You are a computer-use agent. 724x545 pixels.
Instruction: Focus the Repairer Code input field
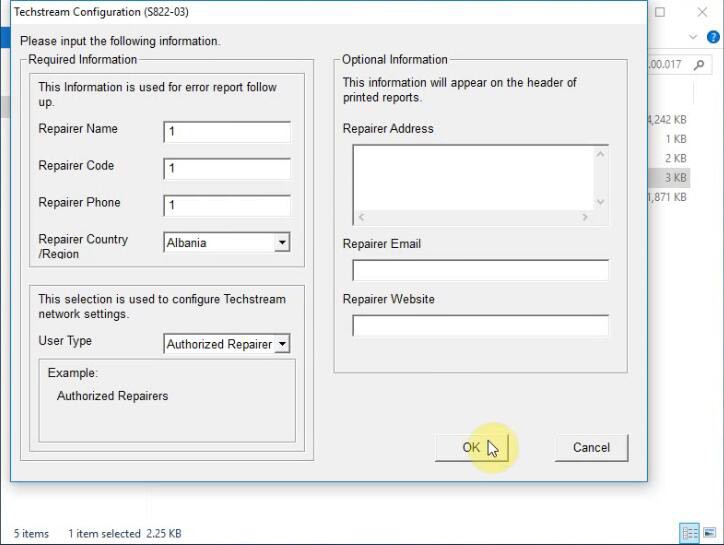pyautogui.click(x=227, y=168)
